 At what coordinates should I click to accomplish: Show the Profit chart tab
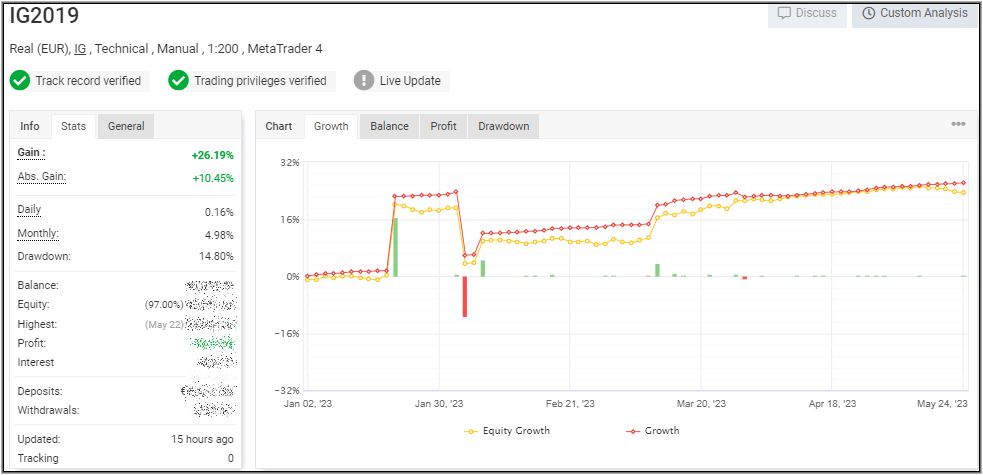coord(443,126)
